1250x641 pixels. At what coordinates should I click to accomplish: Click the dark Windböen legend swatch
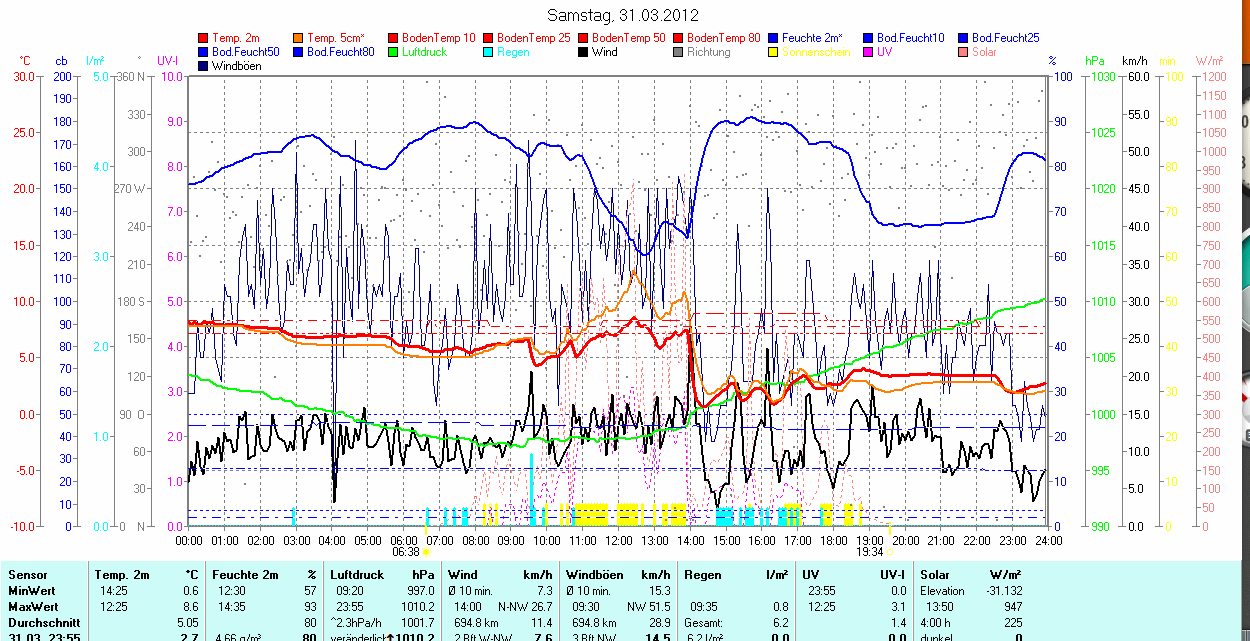[x=204, y=66]
